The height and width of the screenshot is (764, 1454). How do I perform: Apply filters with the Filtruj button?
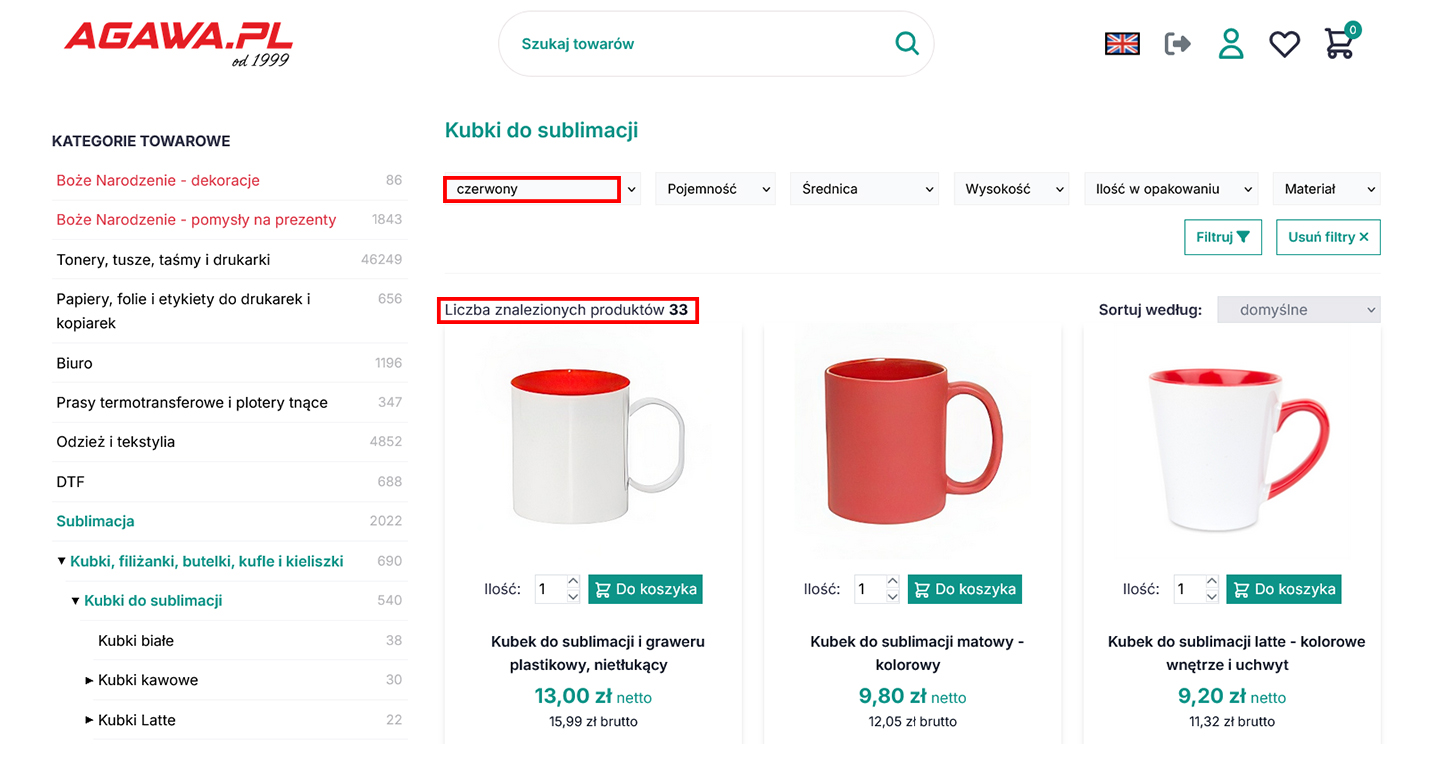(x=1222, y=237)
